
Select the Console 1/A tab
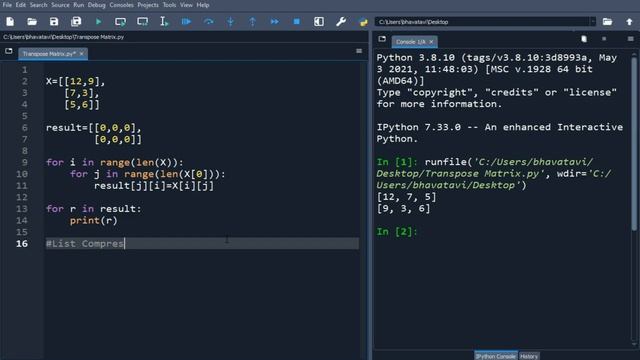(410, 42)
